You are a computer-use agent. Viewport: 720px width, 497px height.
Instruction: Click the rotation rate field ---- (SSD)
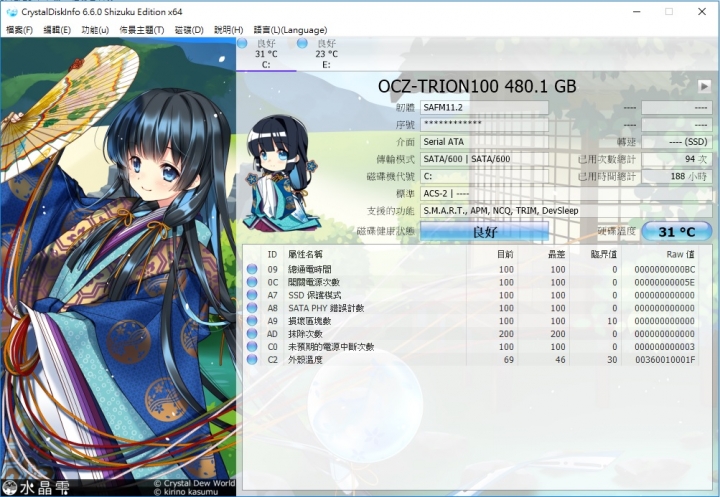pos(676,142)
